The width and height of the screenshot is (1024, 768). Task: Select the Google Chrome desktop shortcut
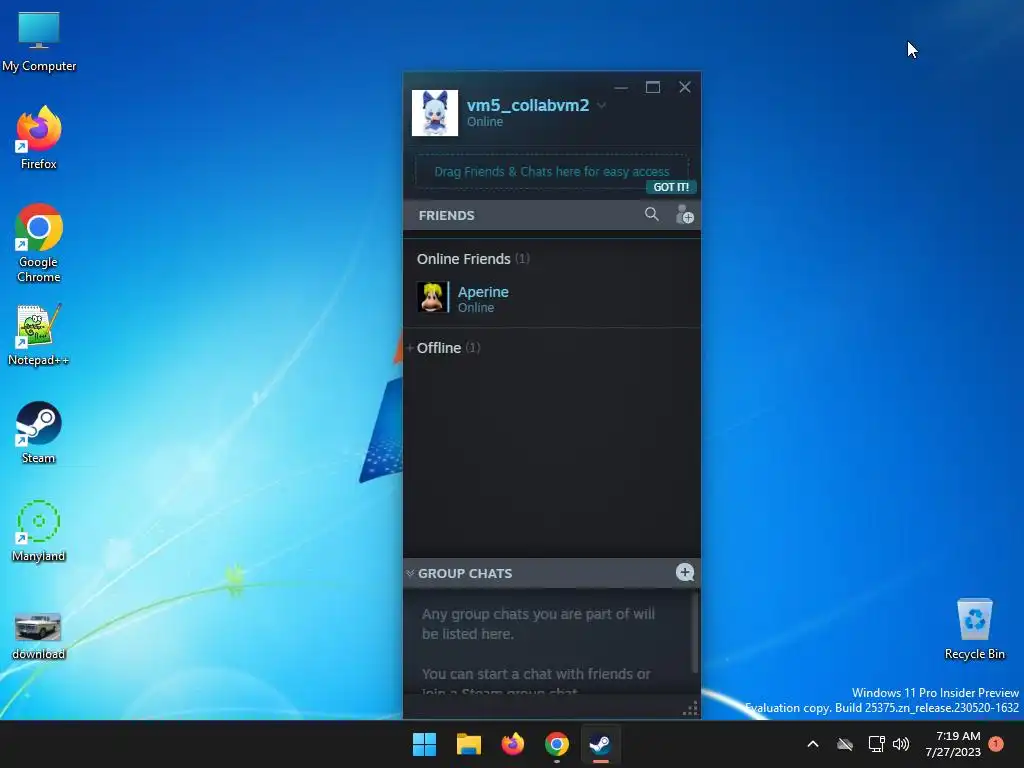pos(39,244)
